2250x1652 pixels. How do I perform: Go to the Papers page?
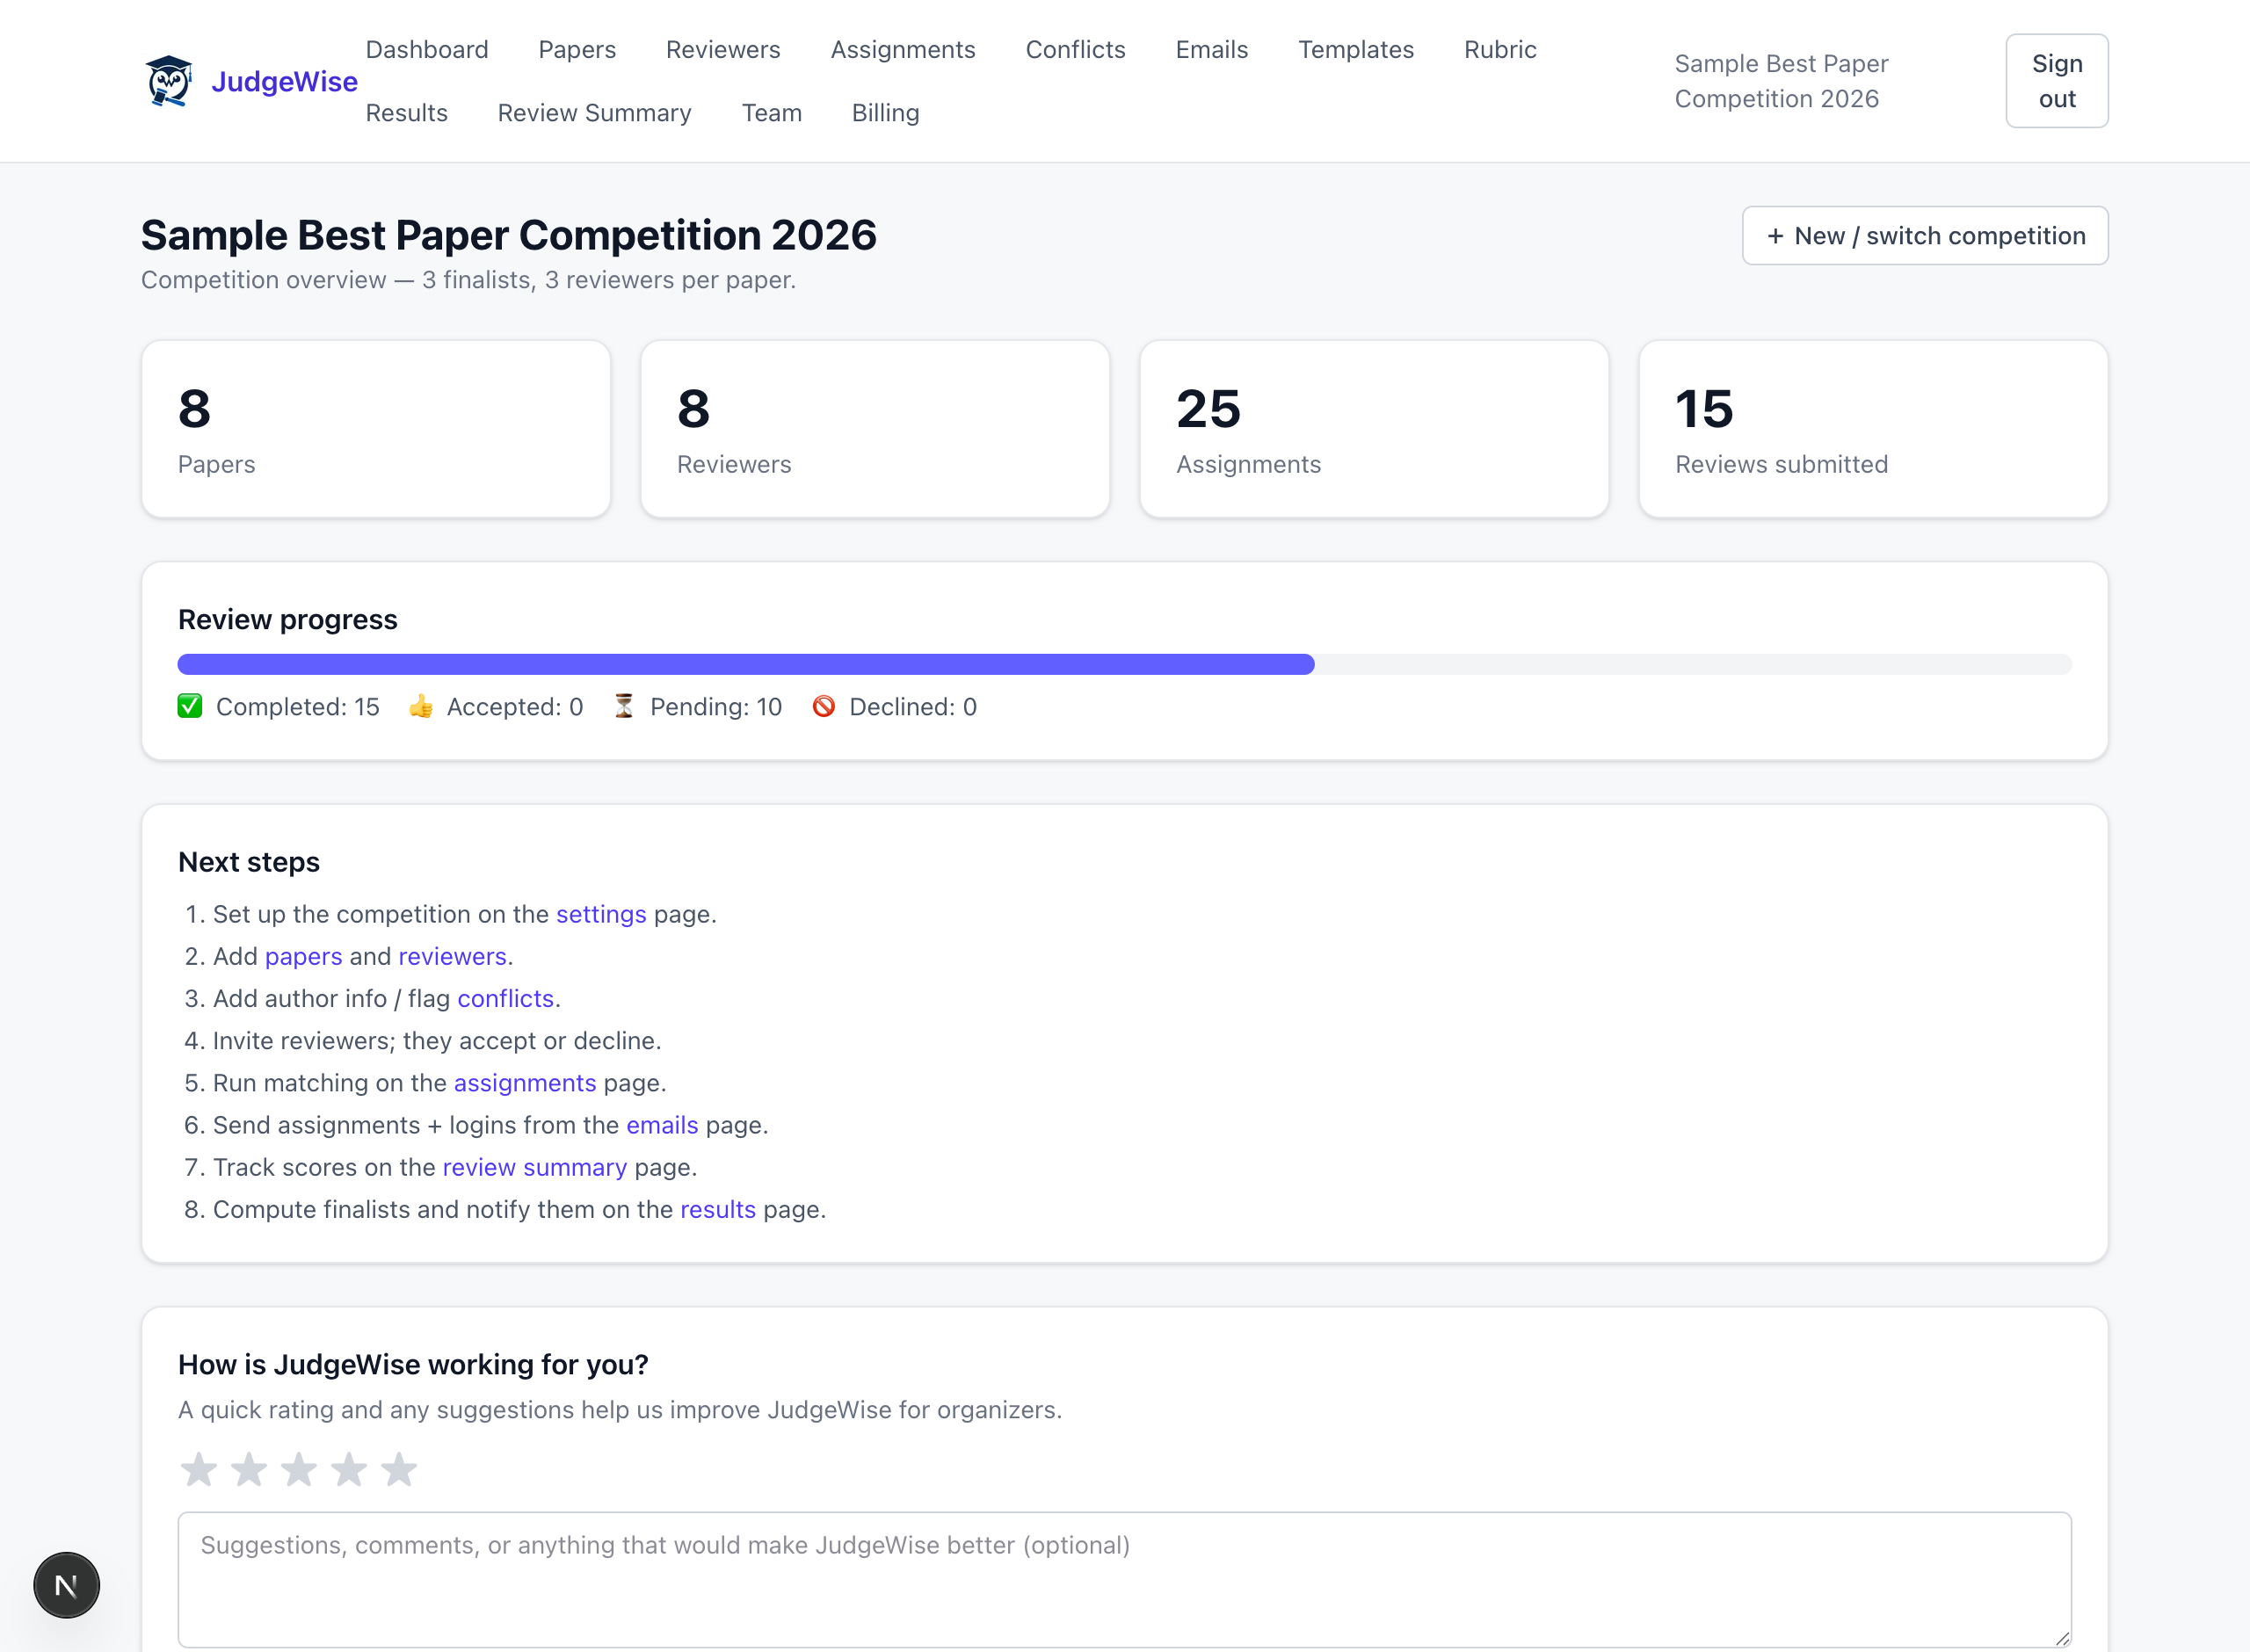pyautogui.click(x=577, y=49)
